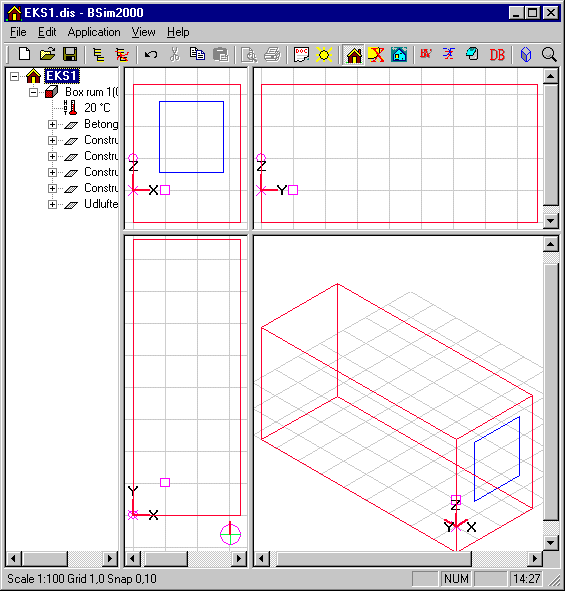Image resolution: width=565 pixels, height=591 pixels.
Task: Expand the Betong tree item
Action: point(52,124)
